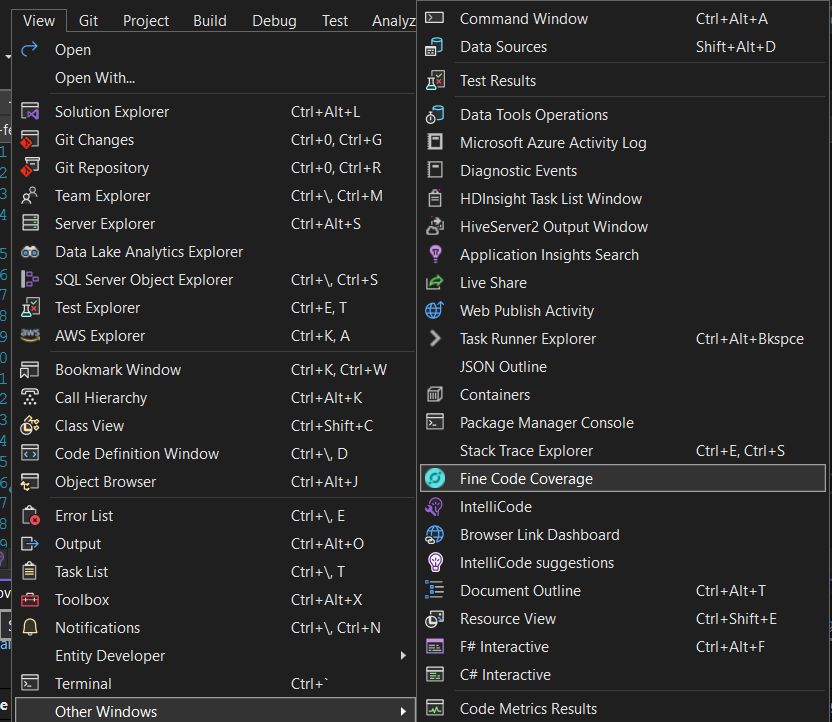Click the SQL Server Object Explorer icon
Viewport: 832px width, 722px height.
click(x=30, y=280)
